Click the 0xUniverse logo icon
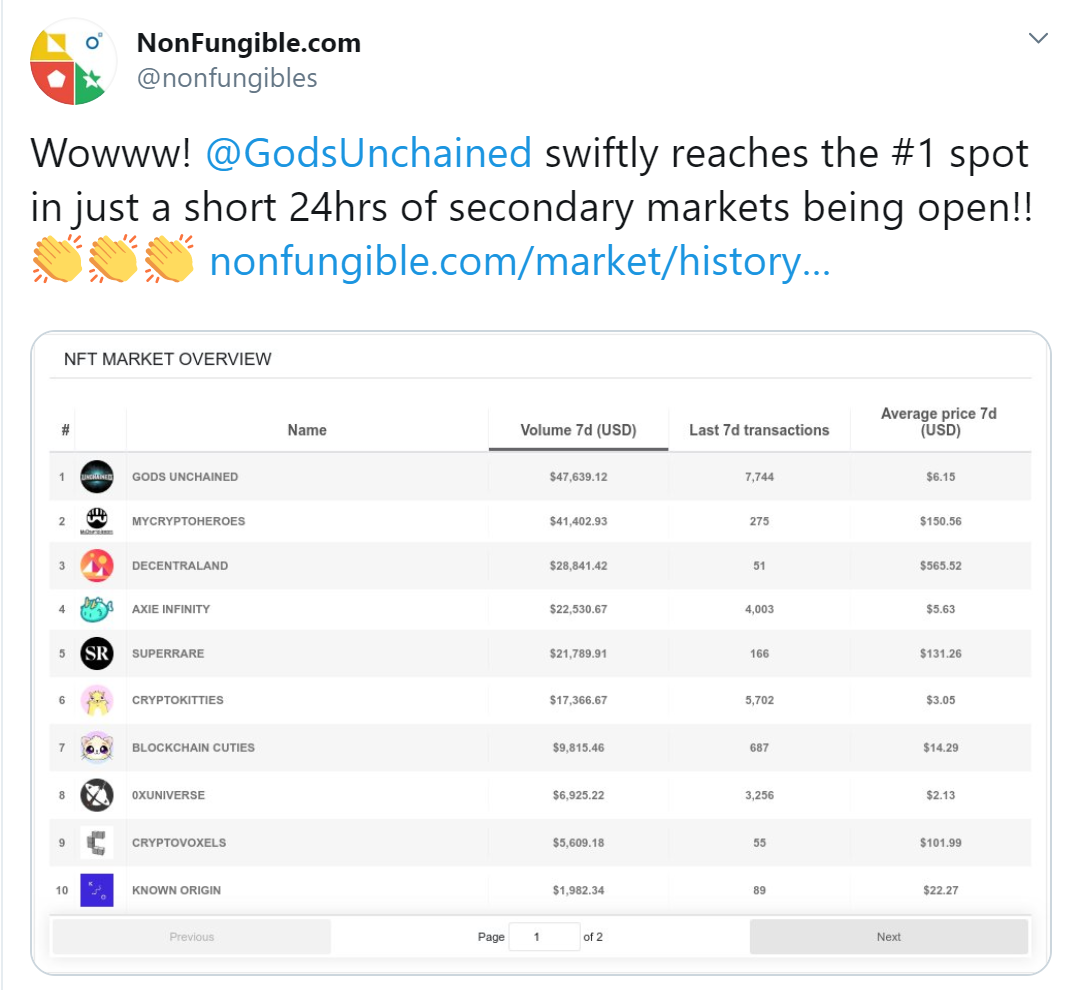1076x990 pixels. [x=97, y=795]
